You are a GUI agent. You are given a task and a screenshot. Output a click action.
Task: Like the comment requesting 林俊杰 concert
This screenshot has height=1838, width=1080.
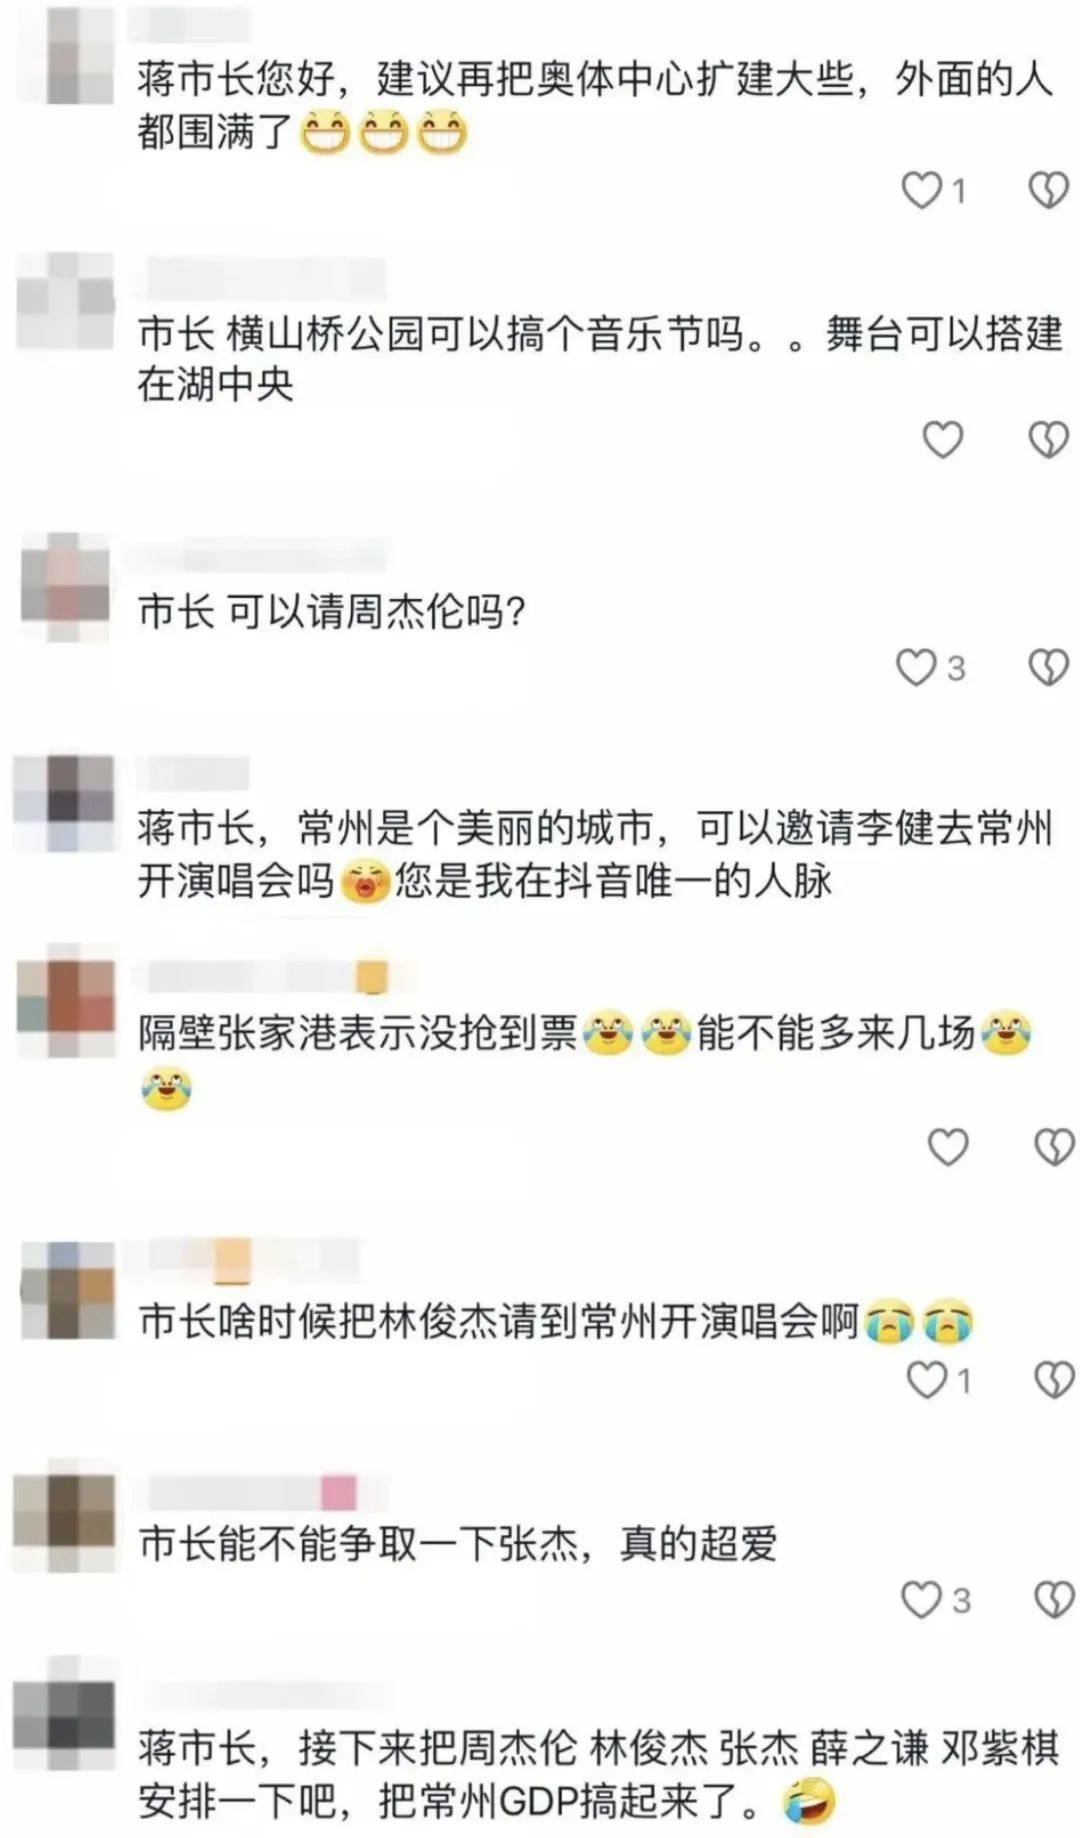pyautogui.click(x=926, y=1381)
